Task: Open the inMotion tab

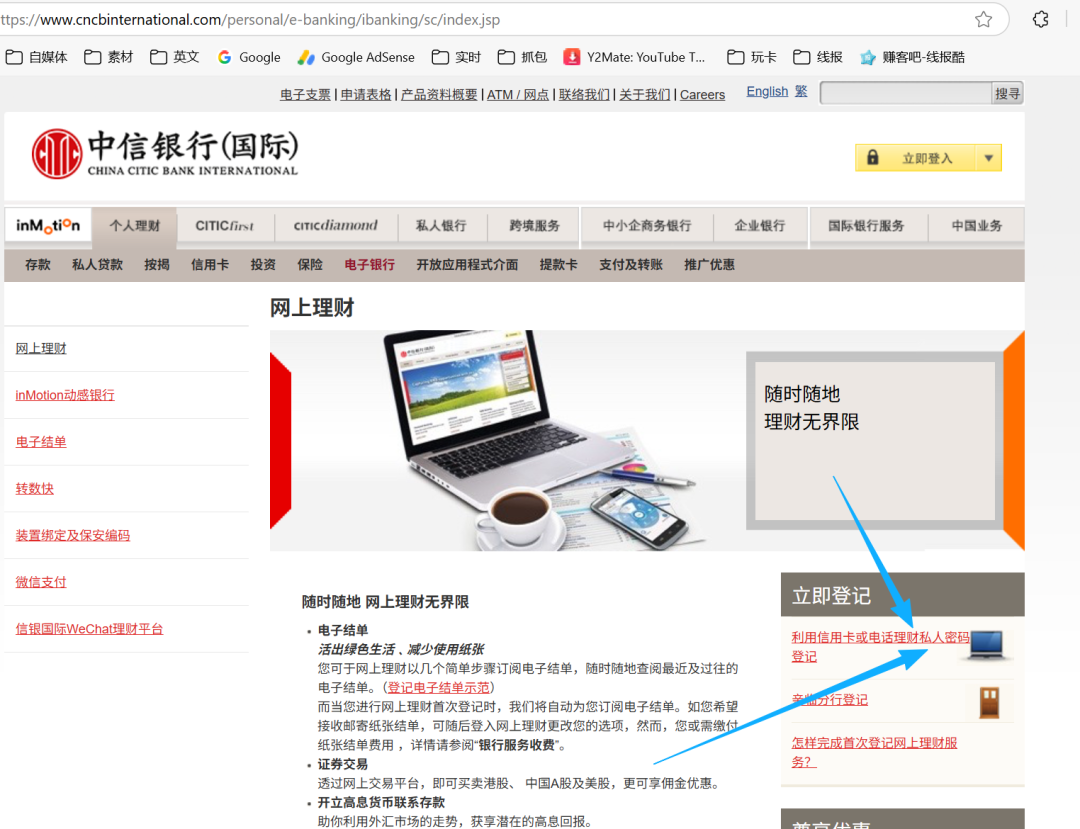Action: [x=48, y=226]
